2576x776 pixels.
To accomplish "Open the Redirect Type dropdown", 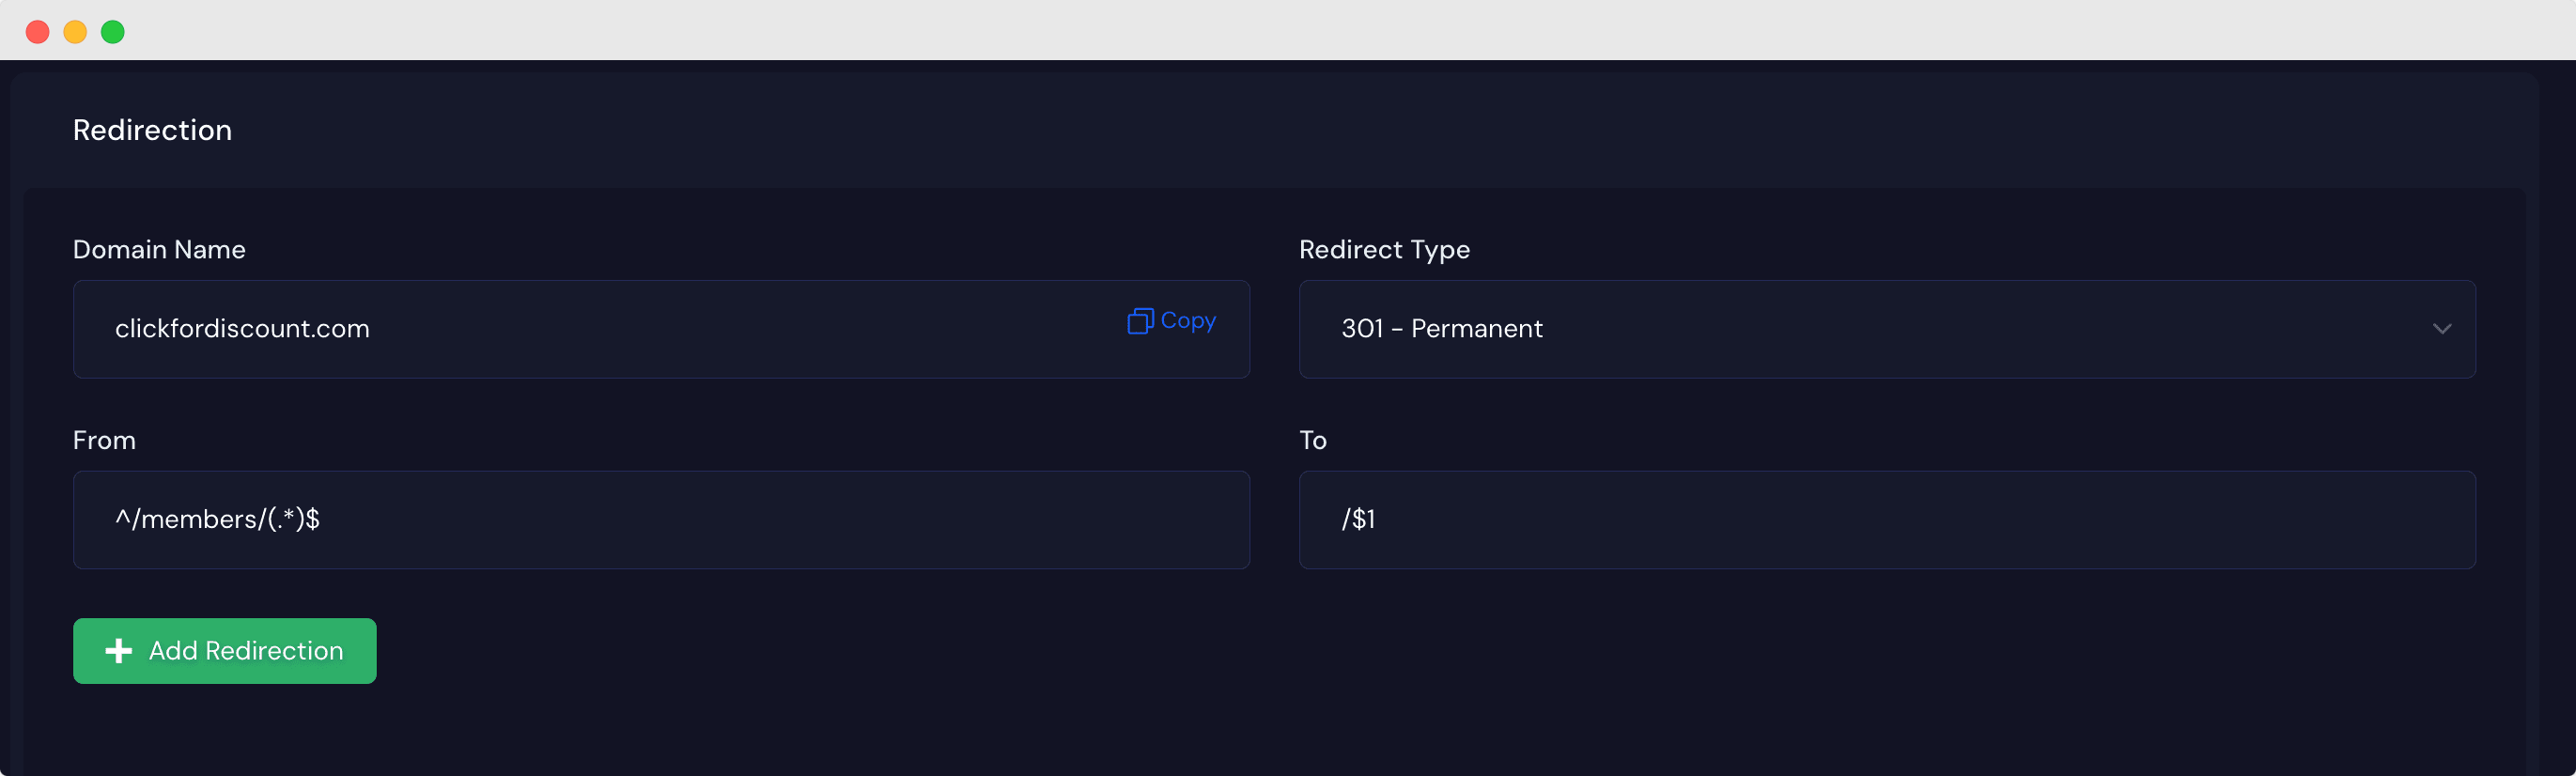I will pos(1886,329).
